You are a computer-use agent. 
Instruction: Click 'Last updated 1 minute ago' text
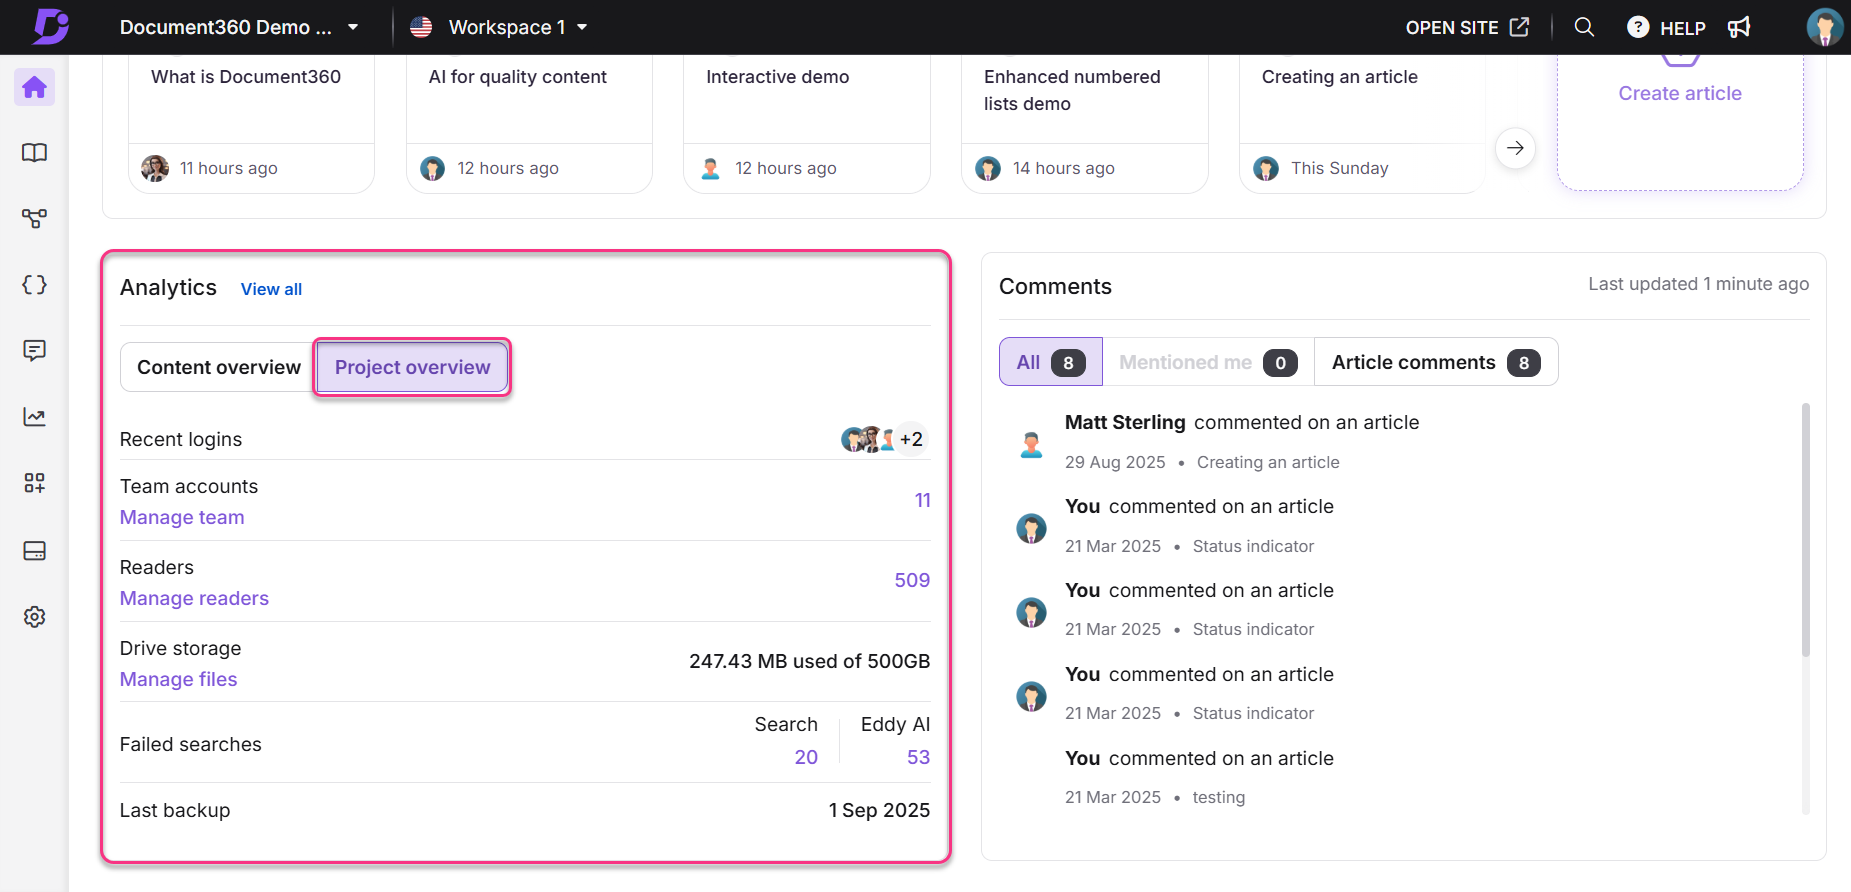tap(1698, 284)
